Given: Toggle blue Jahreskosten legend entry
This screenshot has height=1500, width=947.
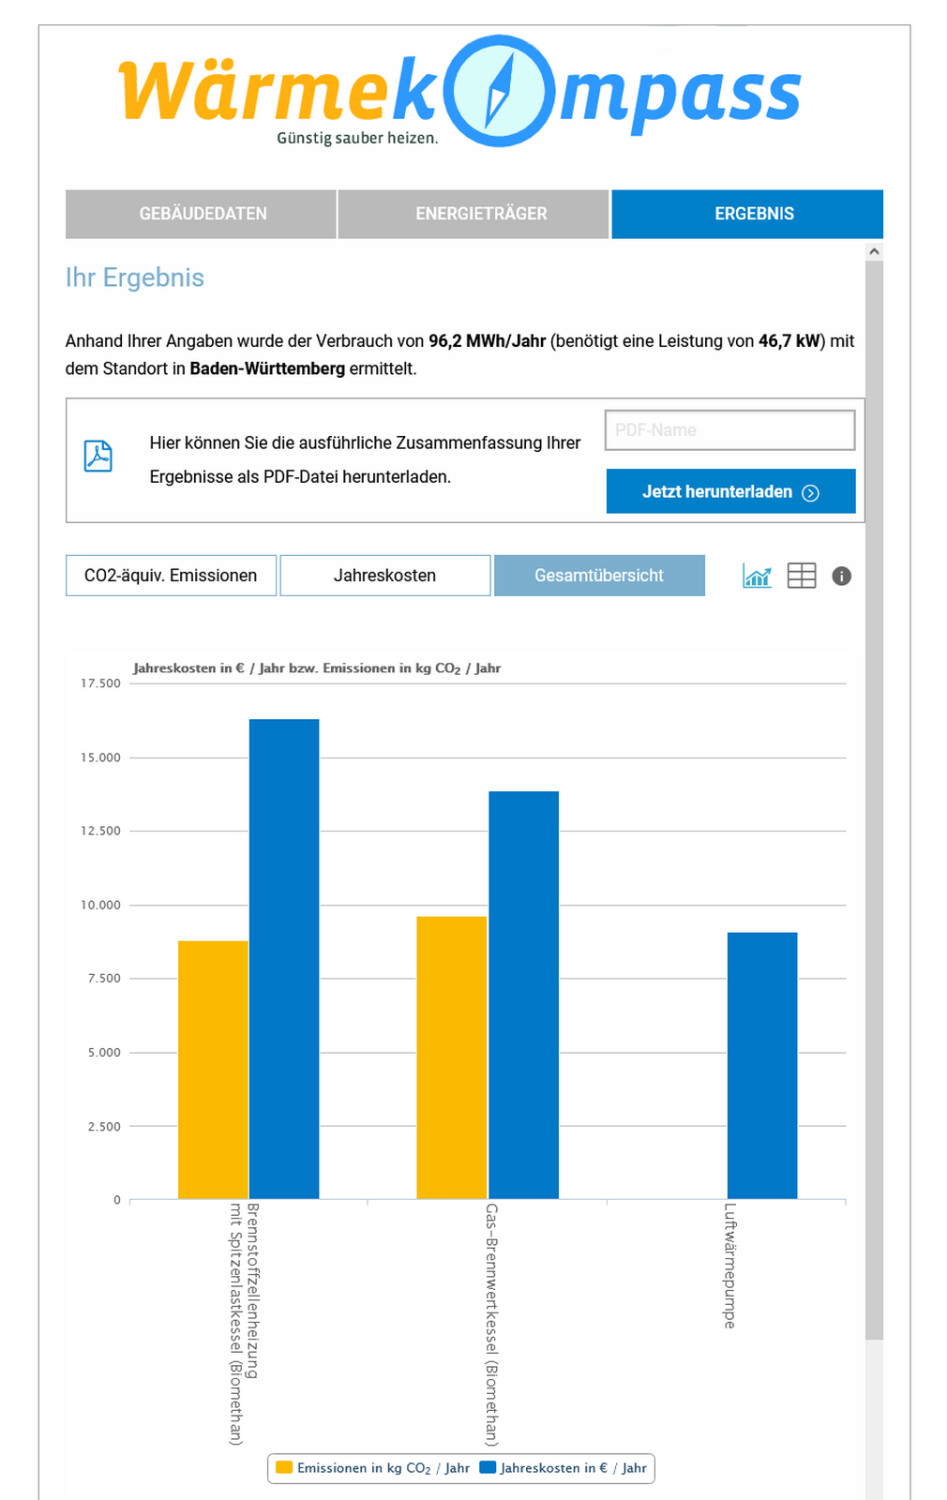Looking at the screenshot, I should (564, 1468).
